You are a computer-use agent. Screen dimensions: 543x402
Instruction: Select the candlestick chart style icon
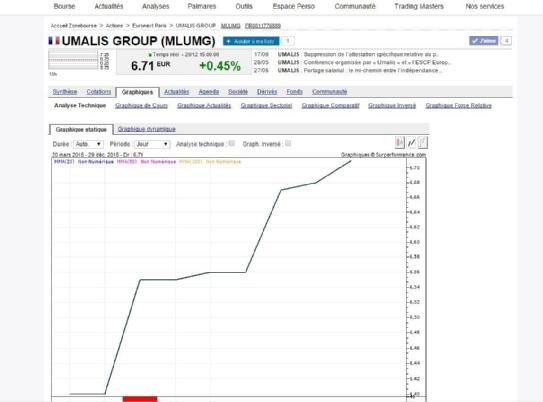click(x=400, y=142)
